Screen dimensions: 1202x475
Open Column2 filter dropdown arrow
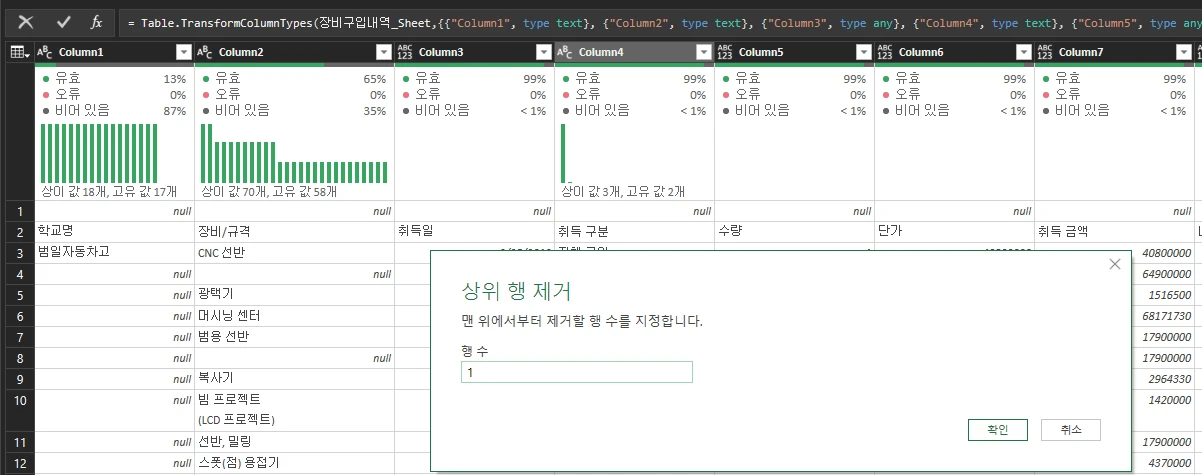coord(383,52)
